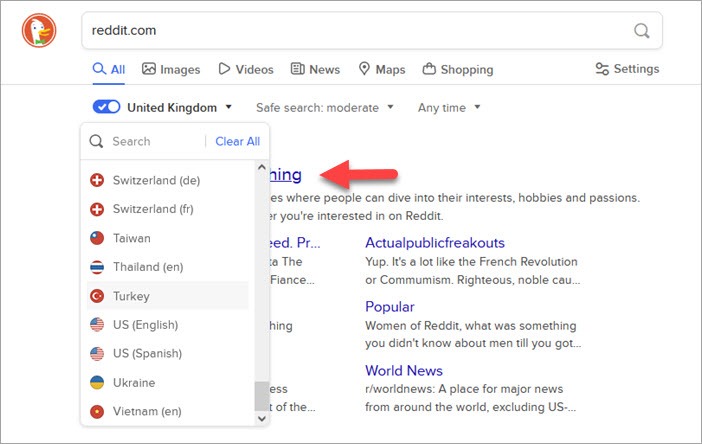Select Taiwan from region list

tap(167, 238)
